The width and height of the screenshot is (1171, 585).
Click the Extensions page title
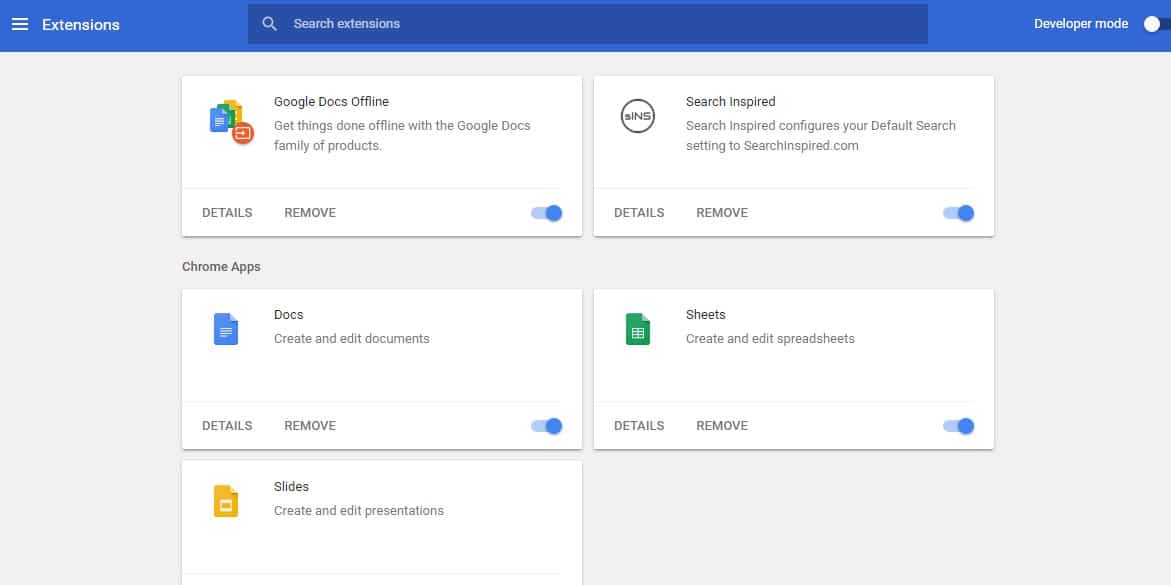(81, 24)
